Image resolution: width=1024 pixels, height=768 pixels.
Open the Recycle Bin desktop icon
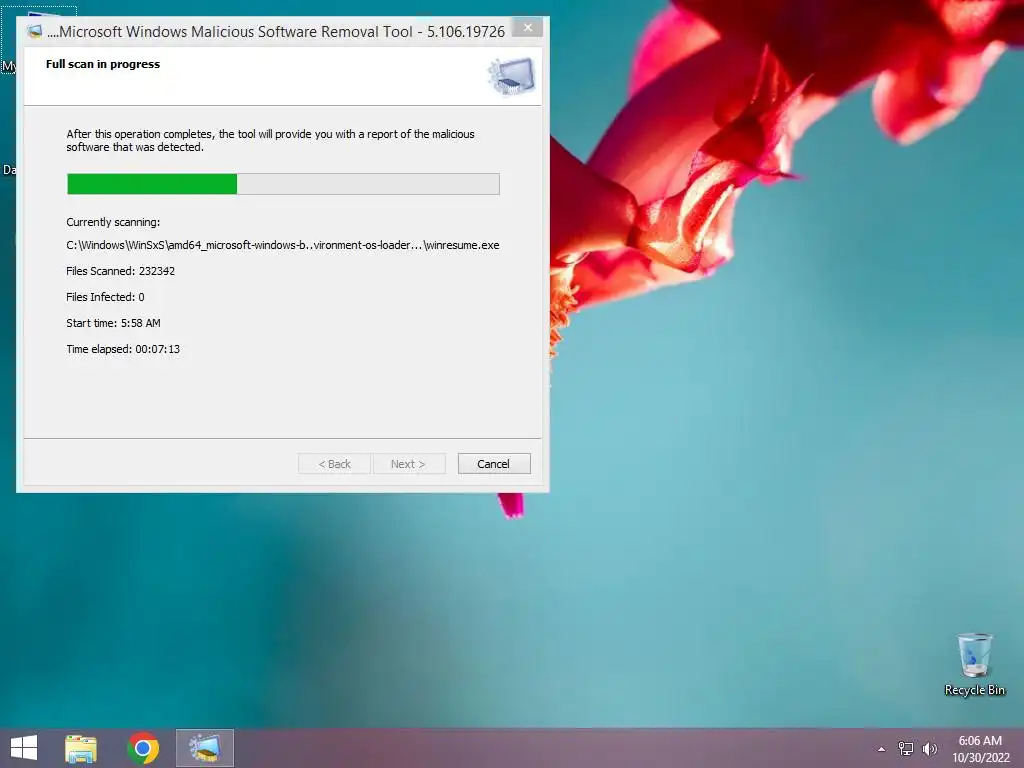(x=974, y=664)
